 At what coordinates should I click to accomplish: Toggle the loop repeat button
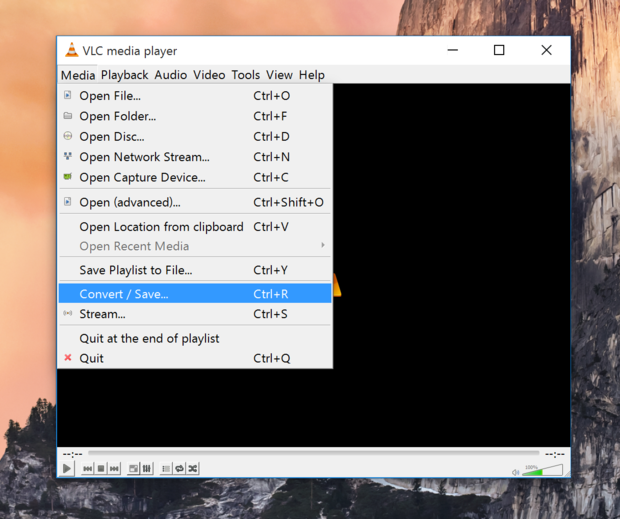click(180, 469)
